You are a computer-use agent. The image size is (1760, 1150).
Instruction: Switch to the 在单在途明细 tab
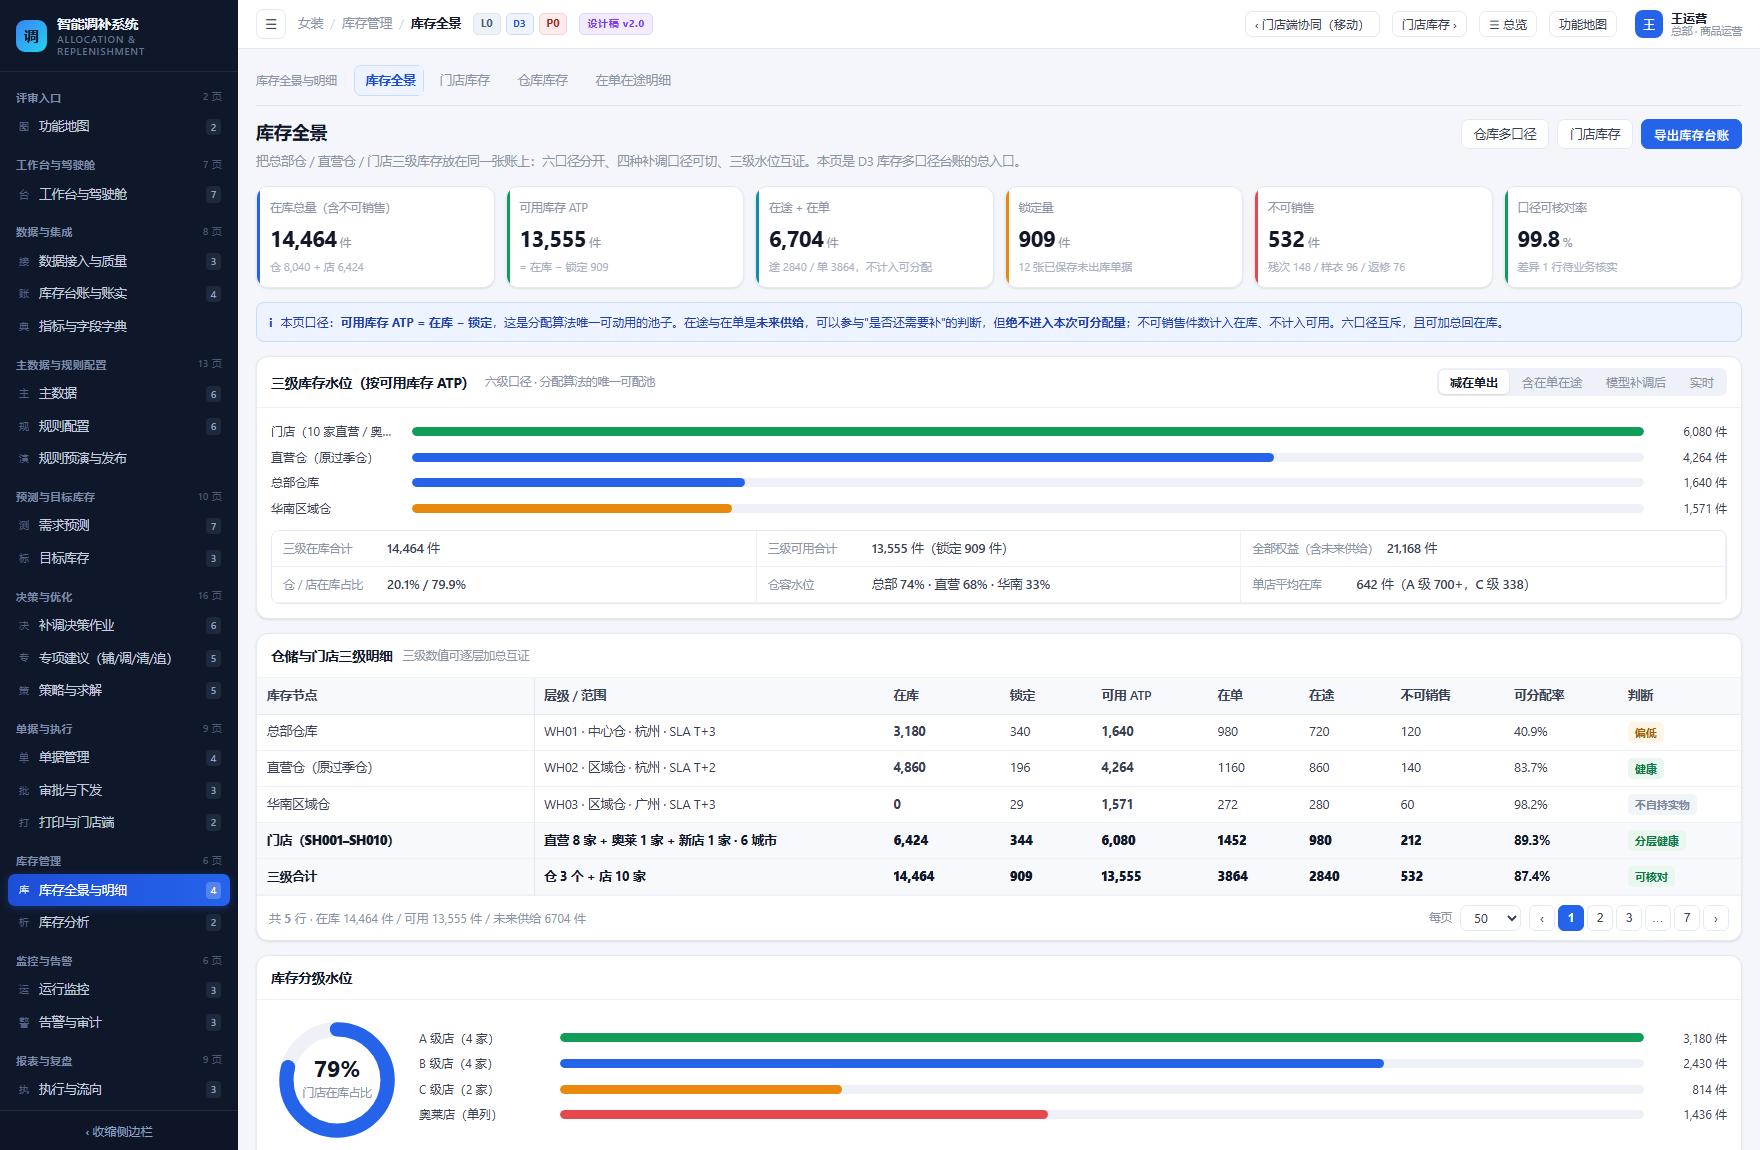click(633, 81)
